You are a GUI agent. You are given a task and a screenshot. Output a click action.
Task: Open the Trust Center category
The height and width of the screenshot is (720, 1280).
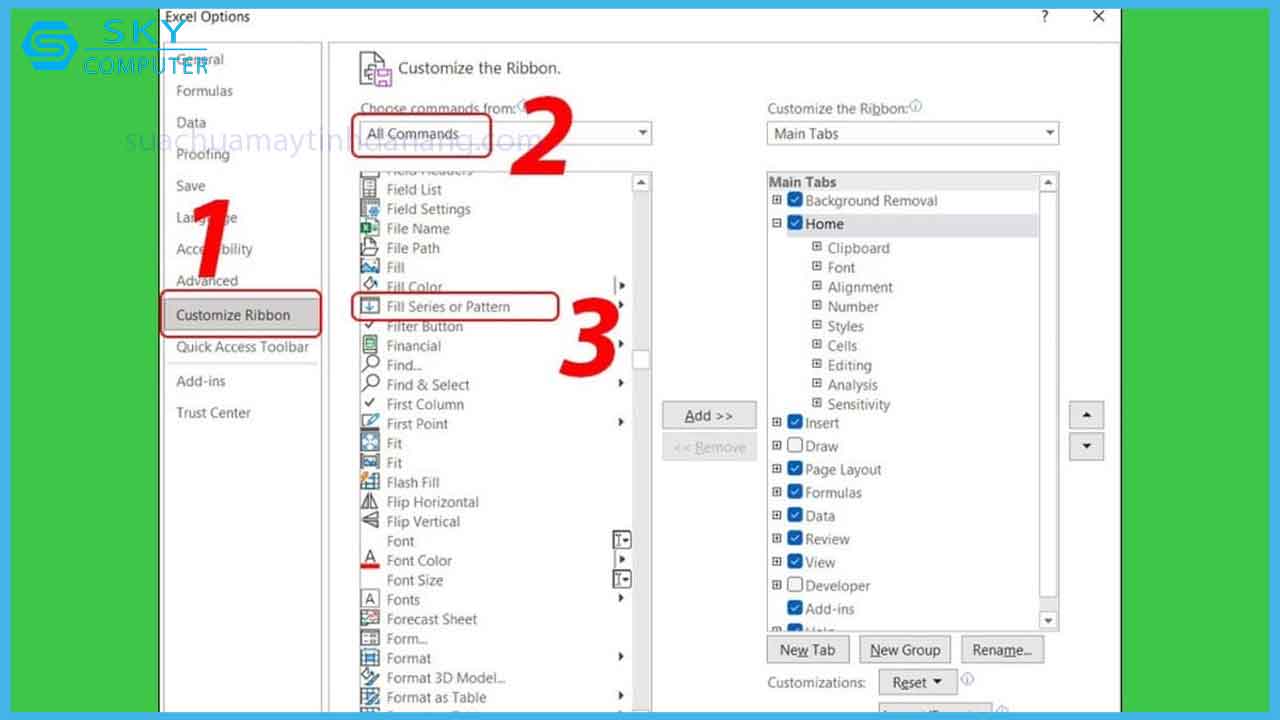pyautogui.click(x=213, y=413)
